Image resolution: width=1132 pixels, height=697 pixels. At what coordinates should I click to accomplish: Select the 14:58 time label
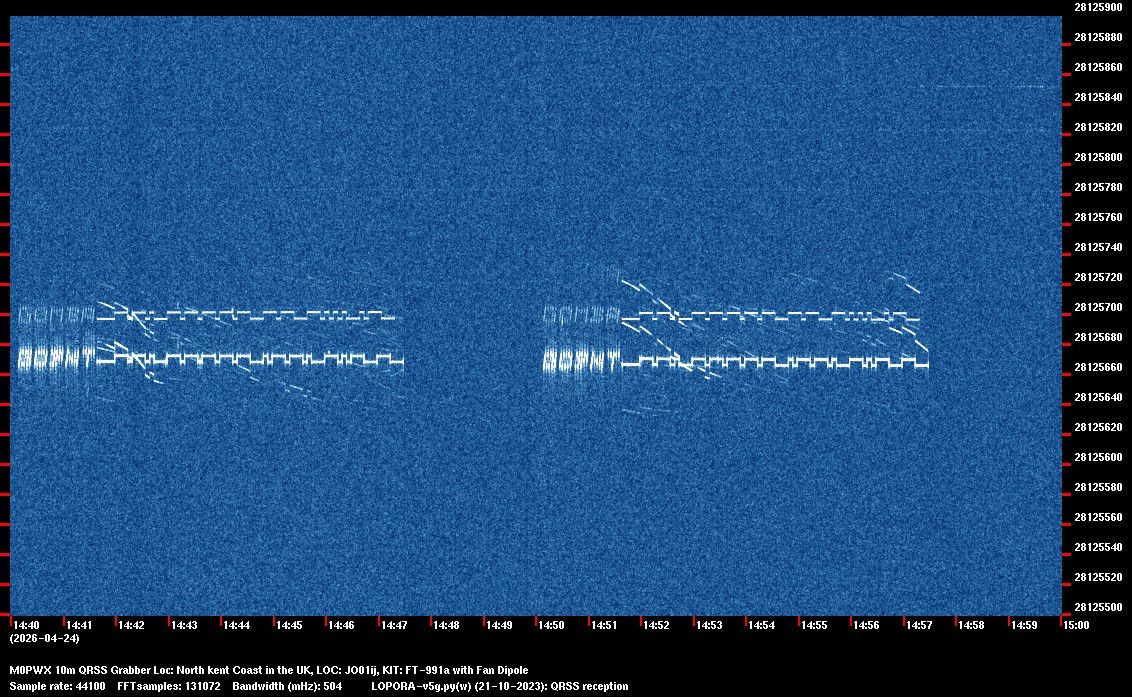pos(972,625)
